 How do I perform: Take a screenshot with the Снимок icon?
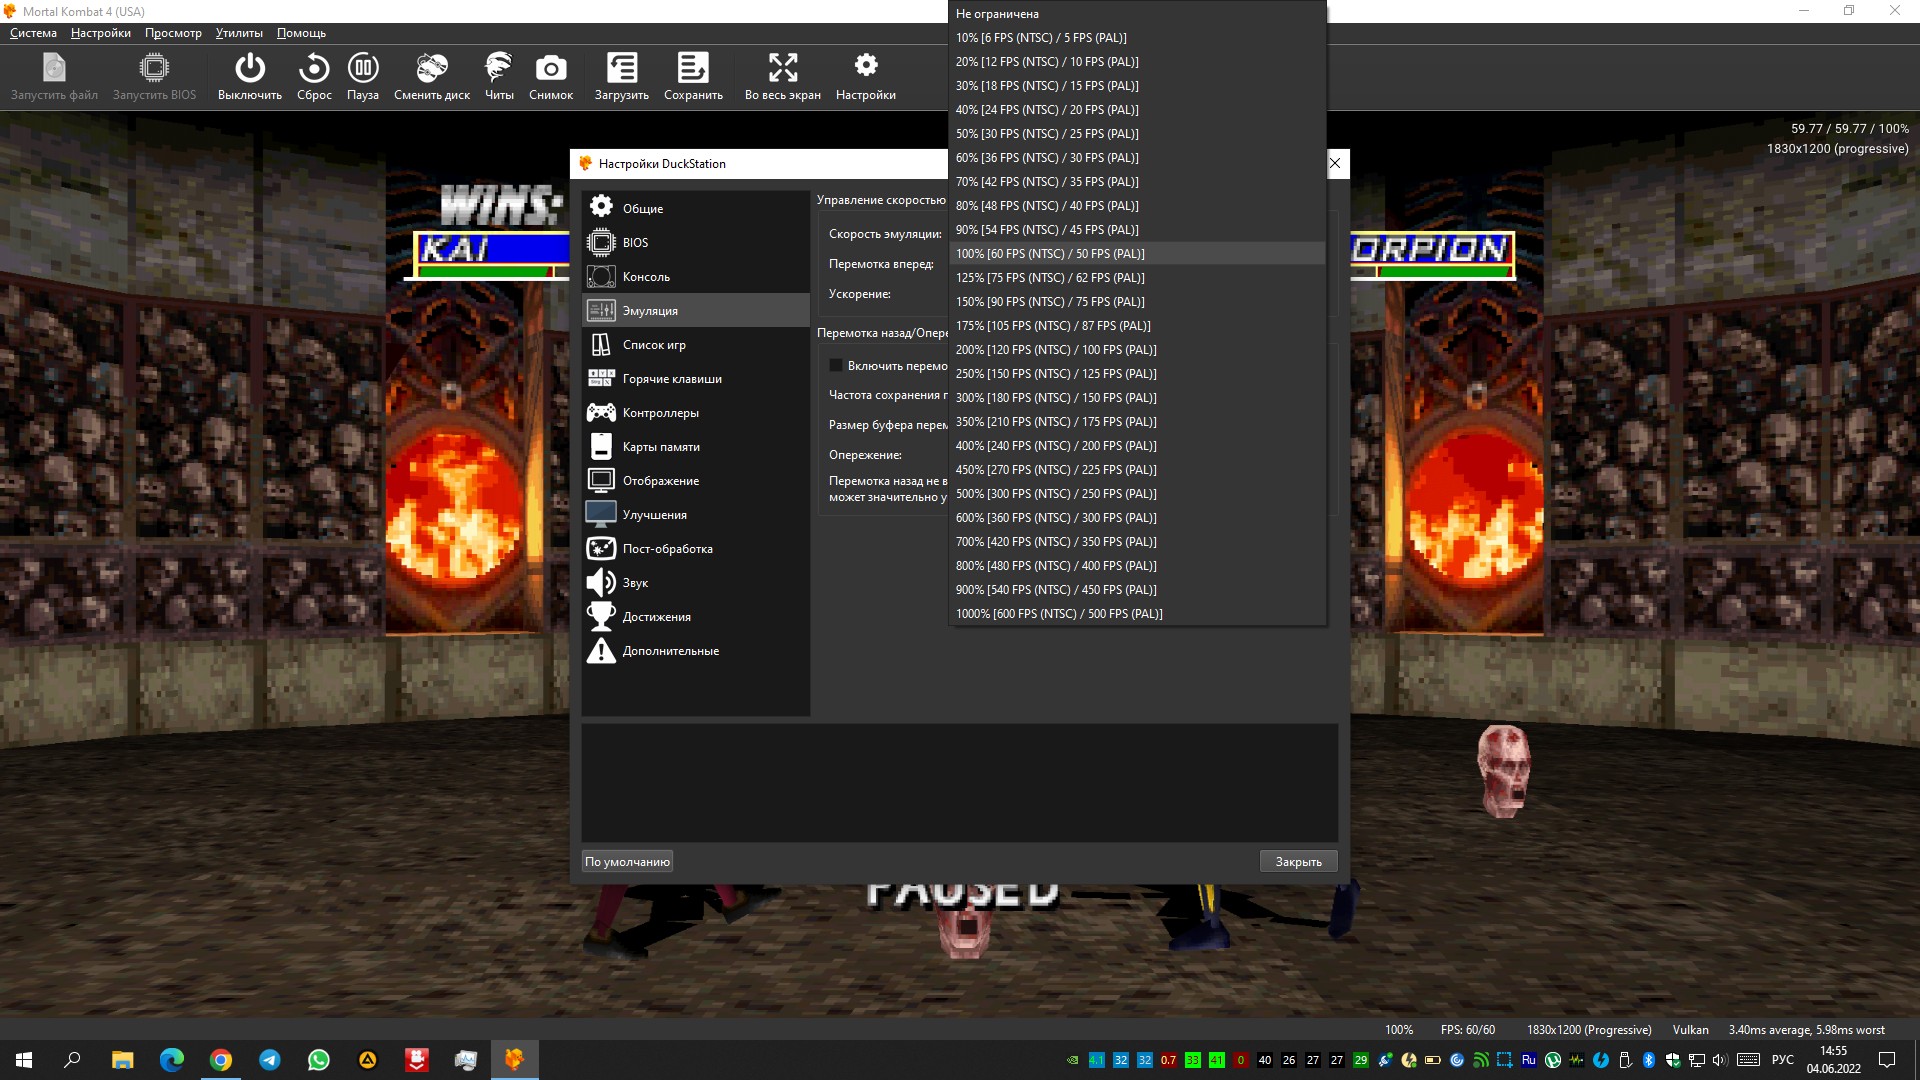pyautogui.click(x=551, y=77)
